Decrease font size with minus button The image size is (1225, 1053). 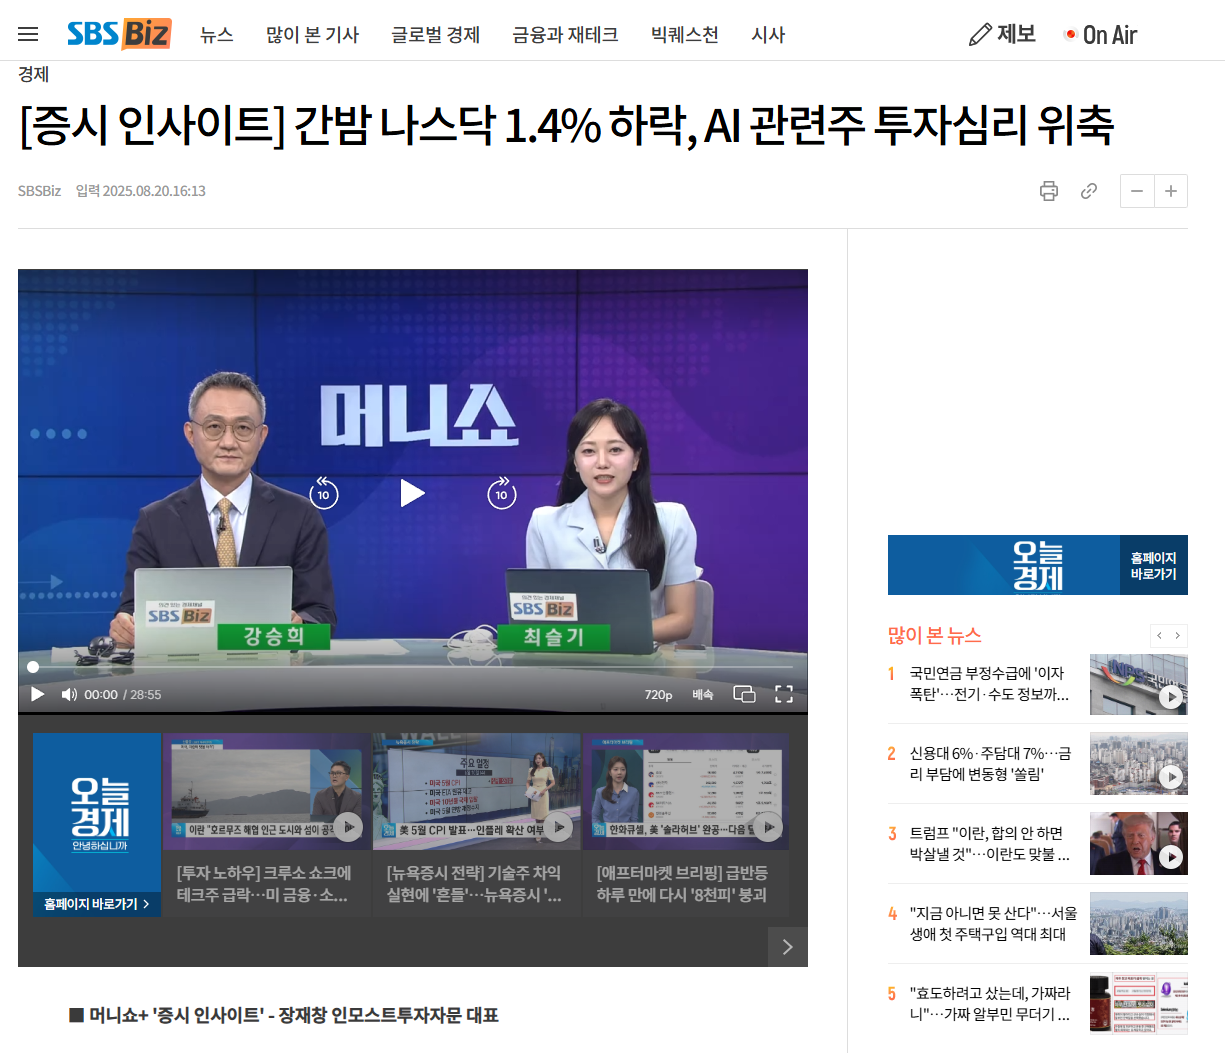(x=1137, y=191)
